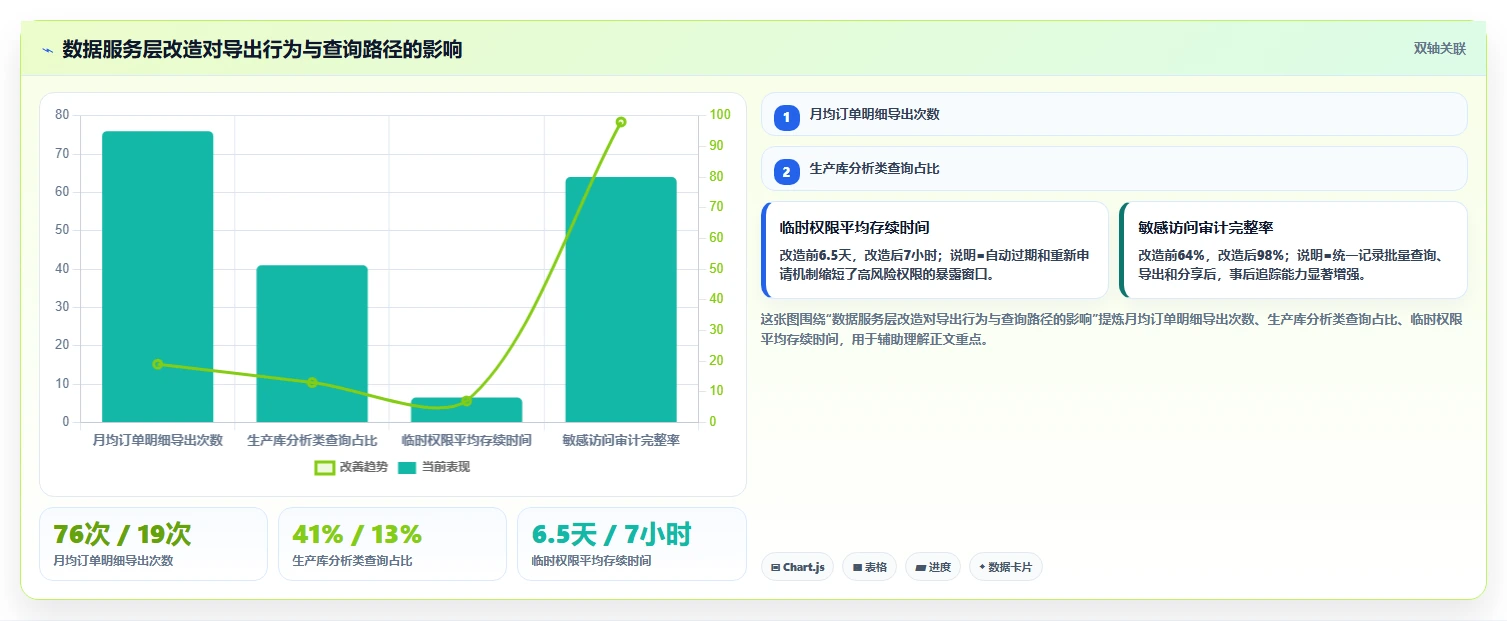Click the x-axis label 月均订单明细导出次数

(158, 440)
